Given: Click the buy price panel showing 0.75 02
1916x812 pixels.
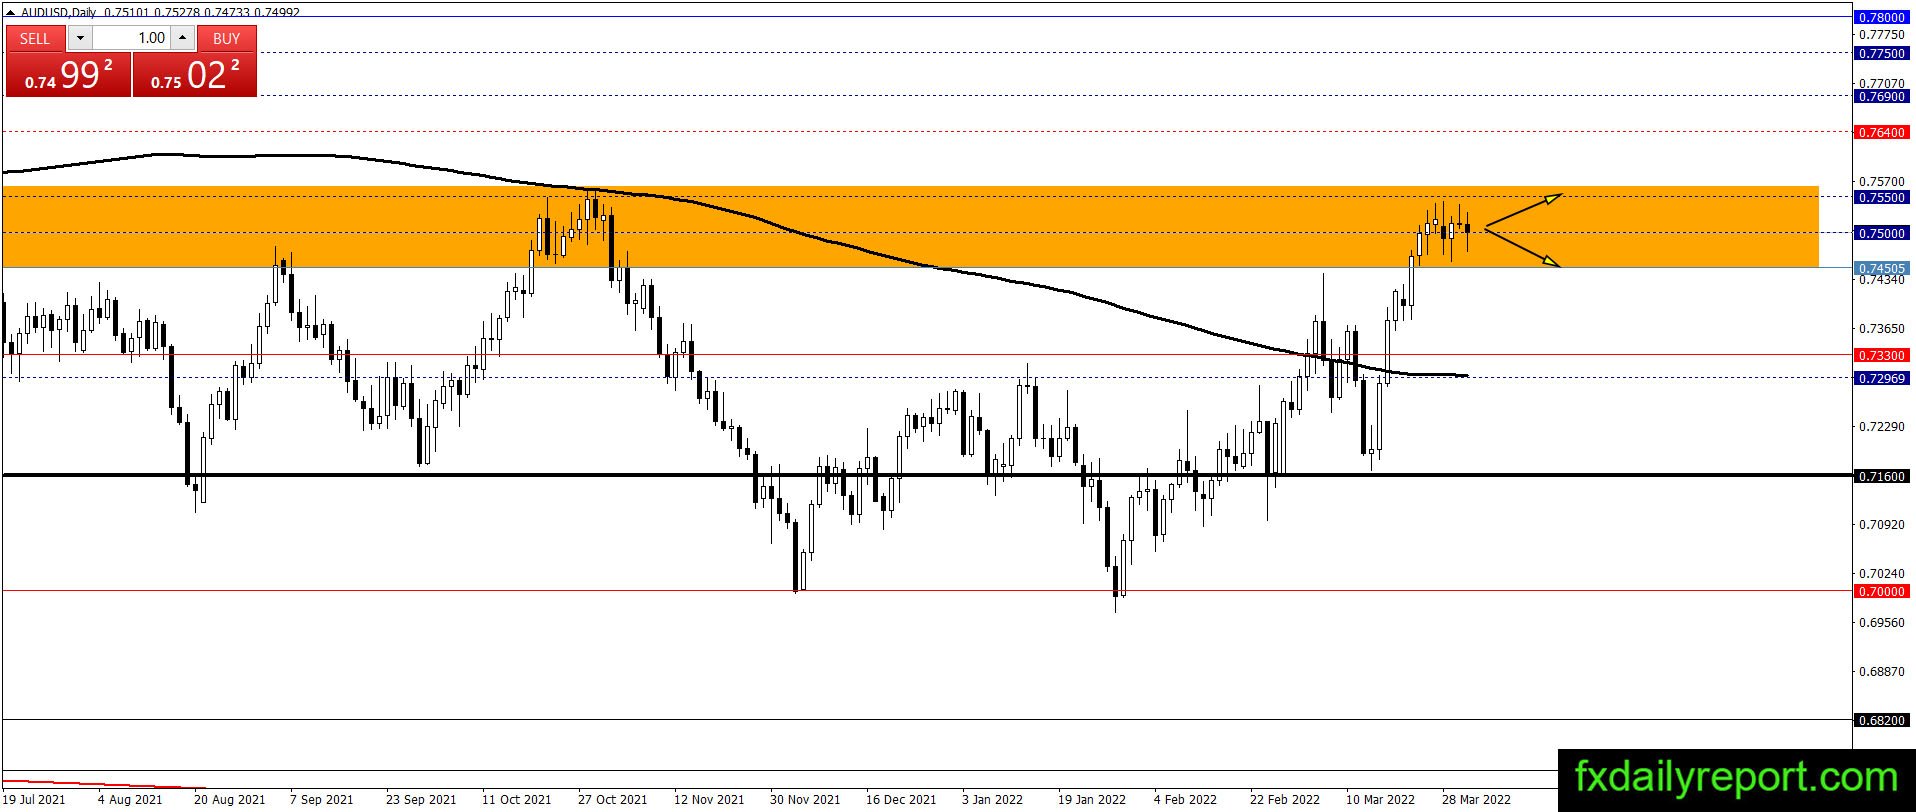Looking at the screenshot, I should (x=195, y=75).
